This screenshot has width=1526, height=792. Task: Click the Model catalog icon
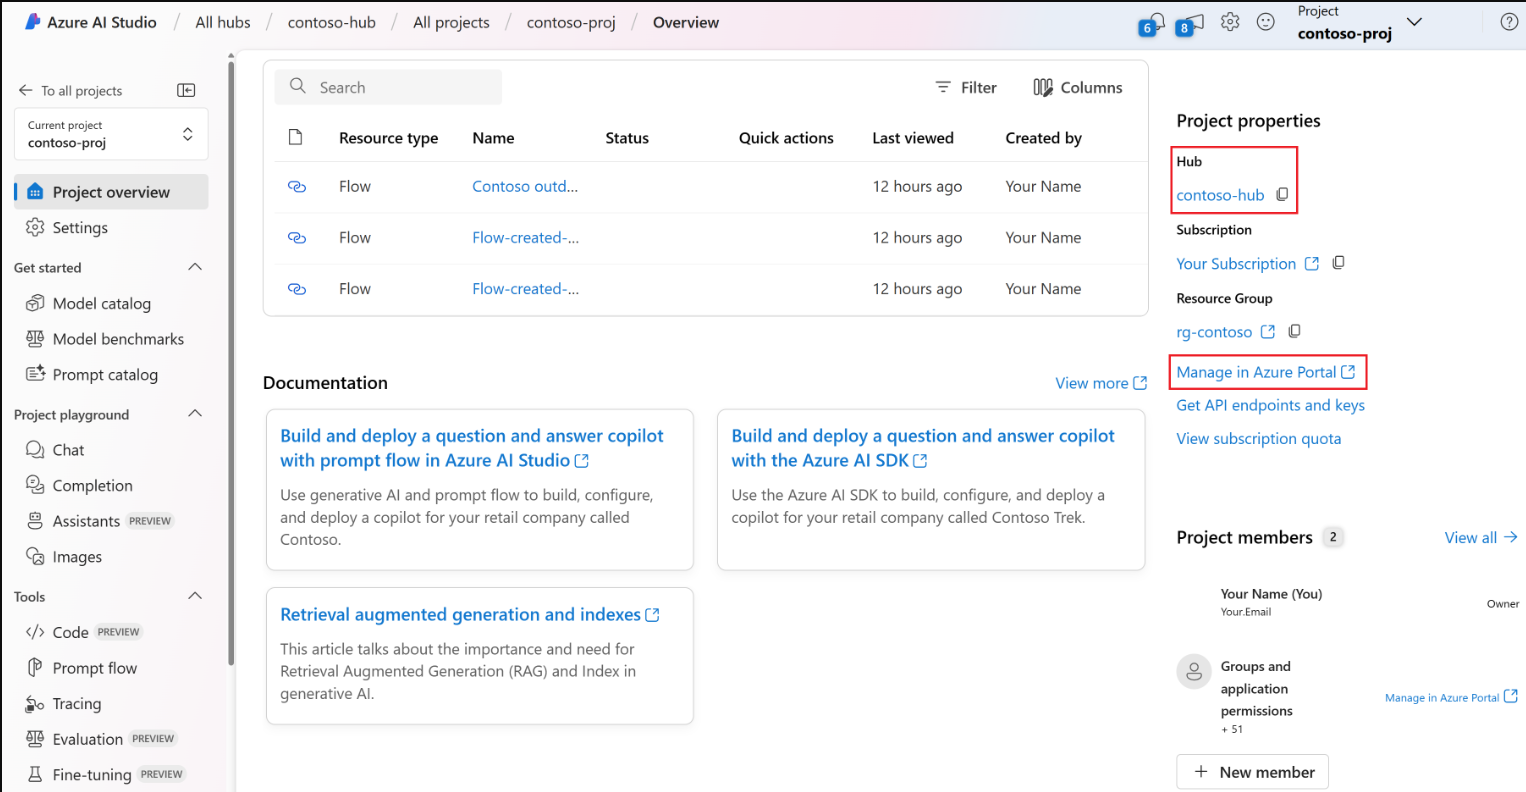pos(35,303)
